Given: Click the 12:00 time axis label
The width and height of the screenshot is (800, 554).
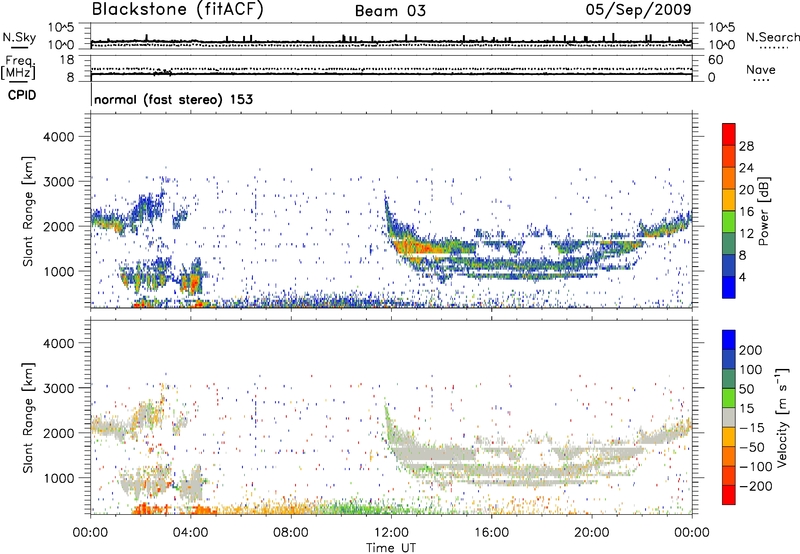Looking at the screenshot, I should point(391,533).
